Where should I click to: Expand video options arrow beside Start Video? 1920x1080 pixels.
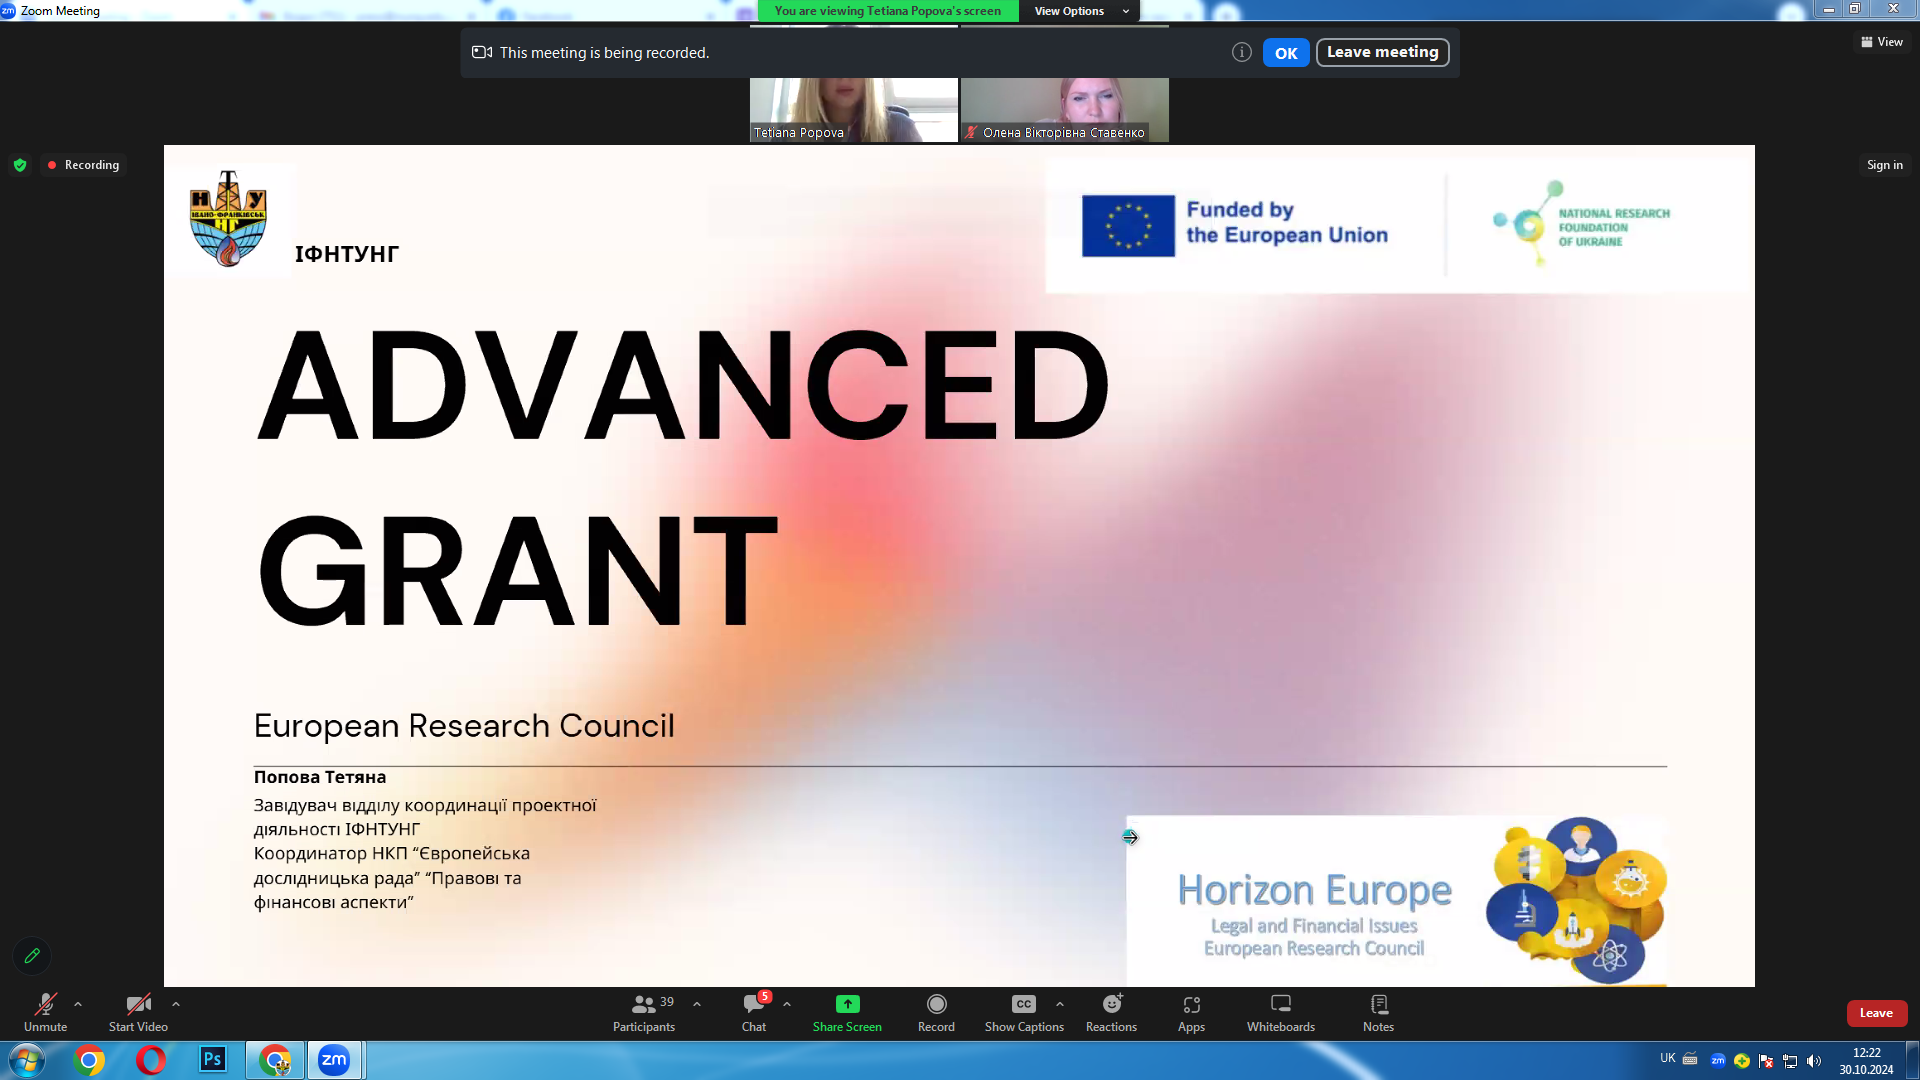pyautogui.click(x=176, y=1004)
